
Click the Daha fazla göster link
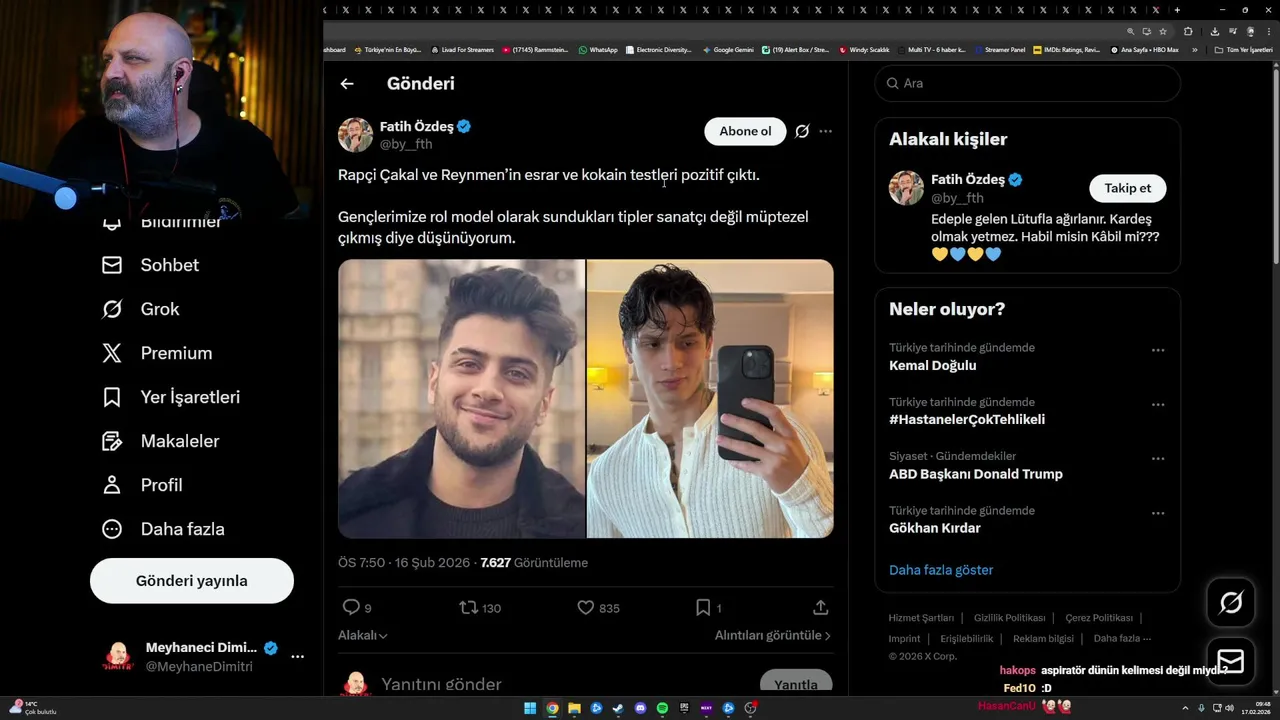(941, 570)
